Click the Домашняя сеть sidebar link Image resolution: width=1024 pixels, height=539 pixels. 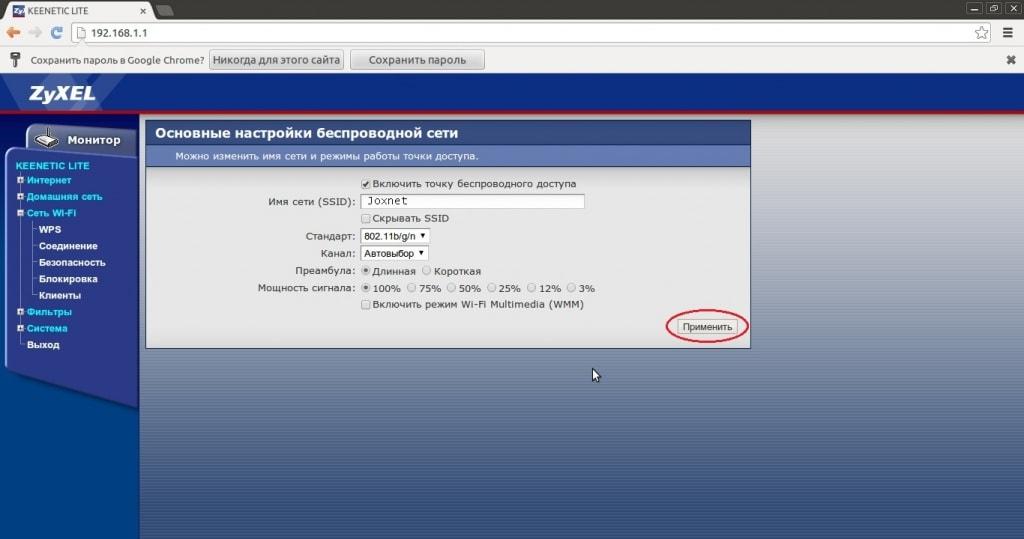pos(64,197)
